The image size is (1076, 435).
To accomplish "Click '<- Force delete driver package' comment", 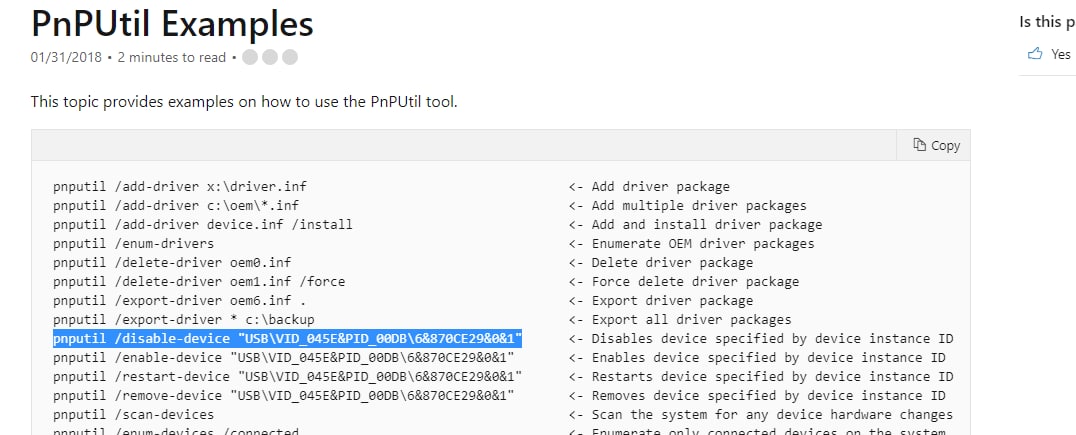I will pyautogui.click(x=683, y=281).
